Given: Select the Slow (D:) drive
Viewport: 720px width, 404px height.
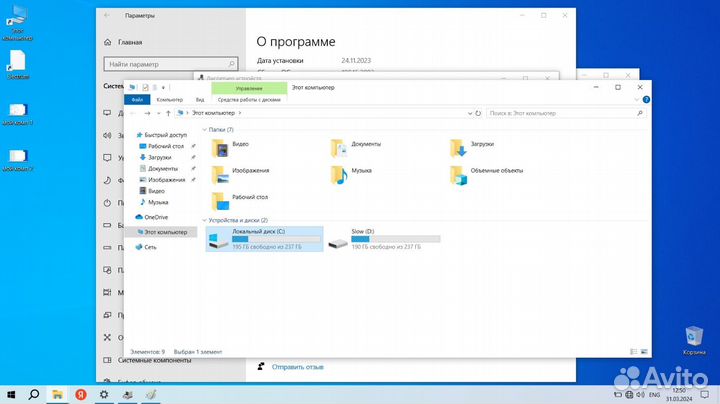Looking at the screenshot, I should 384,239.
